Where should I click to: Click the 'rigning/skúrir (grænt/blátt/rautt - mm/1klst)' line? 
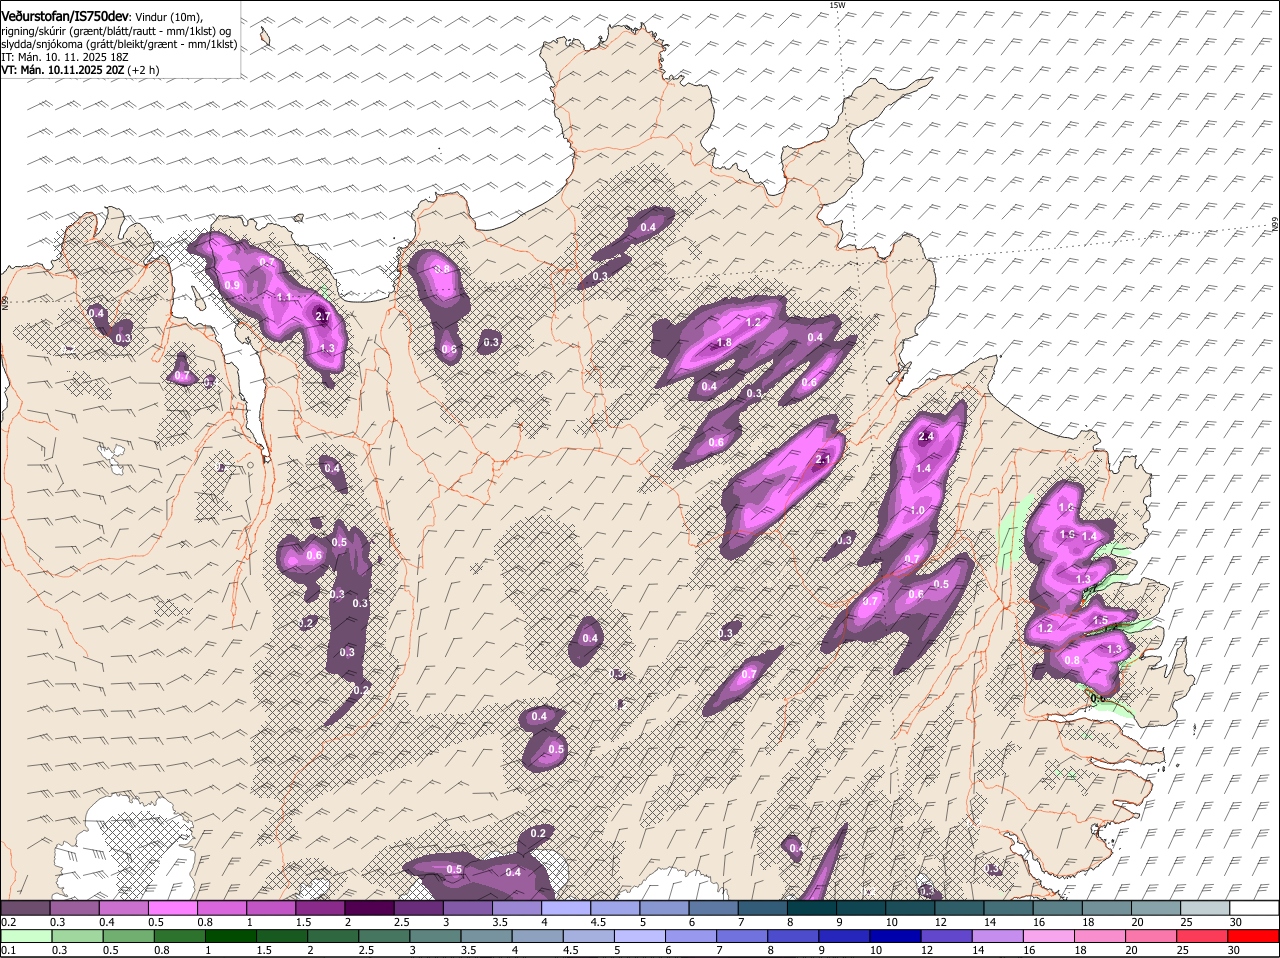[x=114, y=31]
